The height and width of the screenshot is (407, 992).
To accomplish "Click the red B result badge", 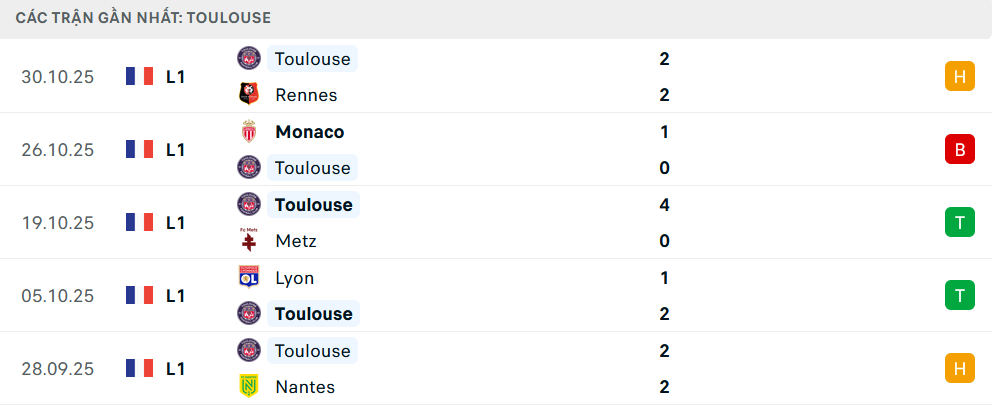I will 959,150.
